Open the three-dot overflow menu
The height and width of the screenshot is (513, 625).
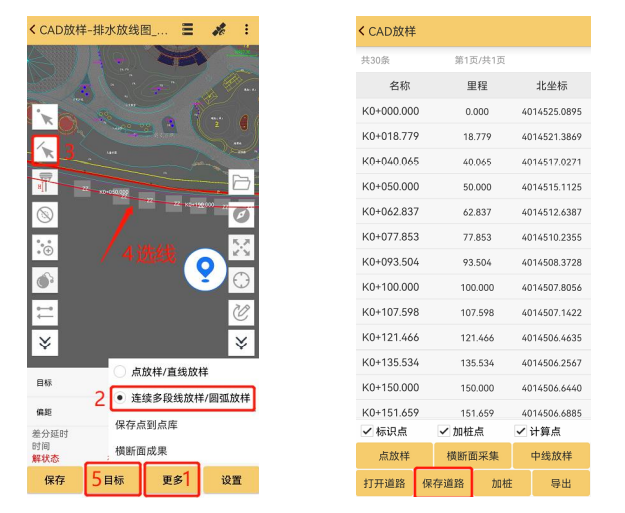tap(246, 29)
